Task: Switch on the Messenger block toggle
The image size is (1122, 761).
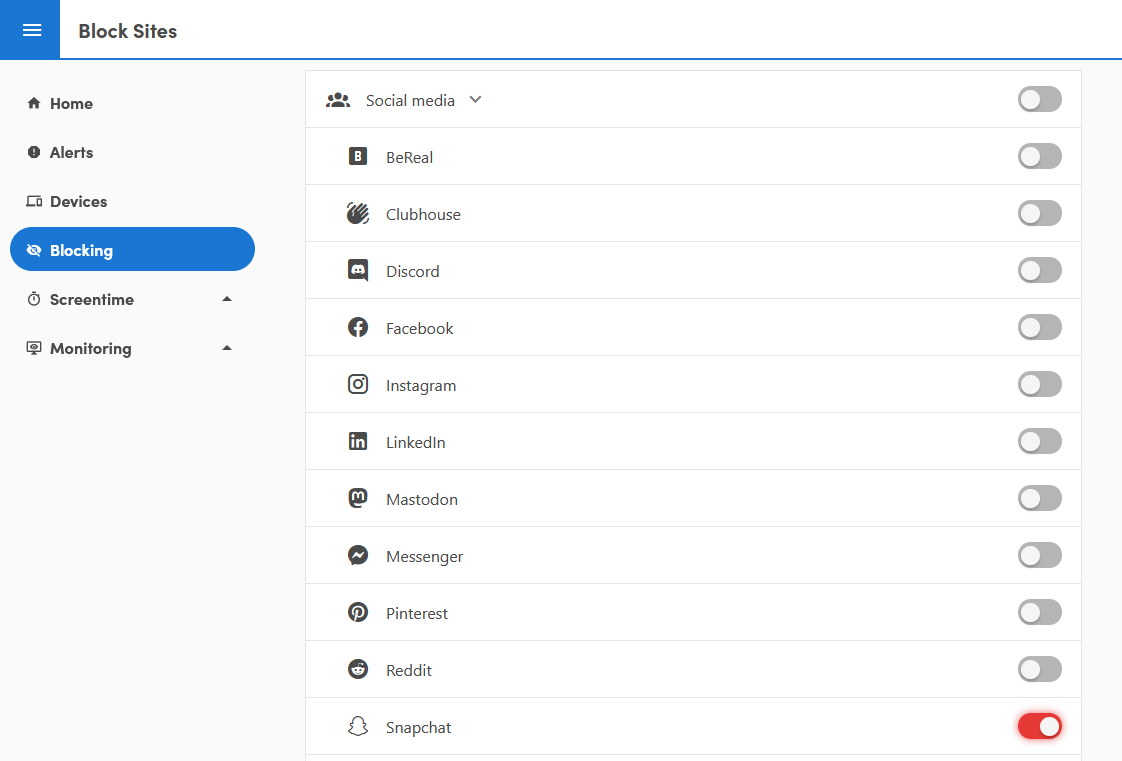Action: 1040,555
